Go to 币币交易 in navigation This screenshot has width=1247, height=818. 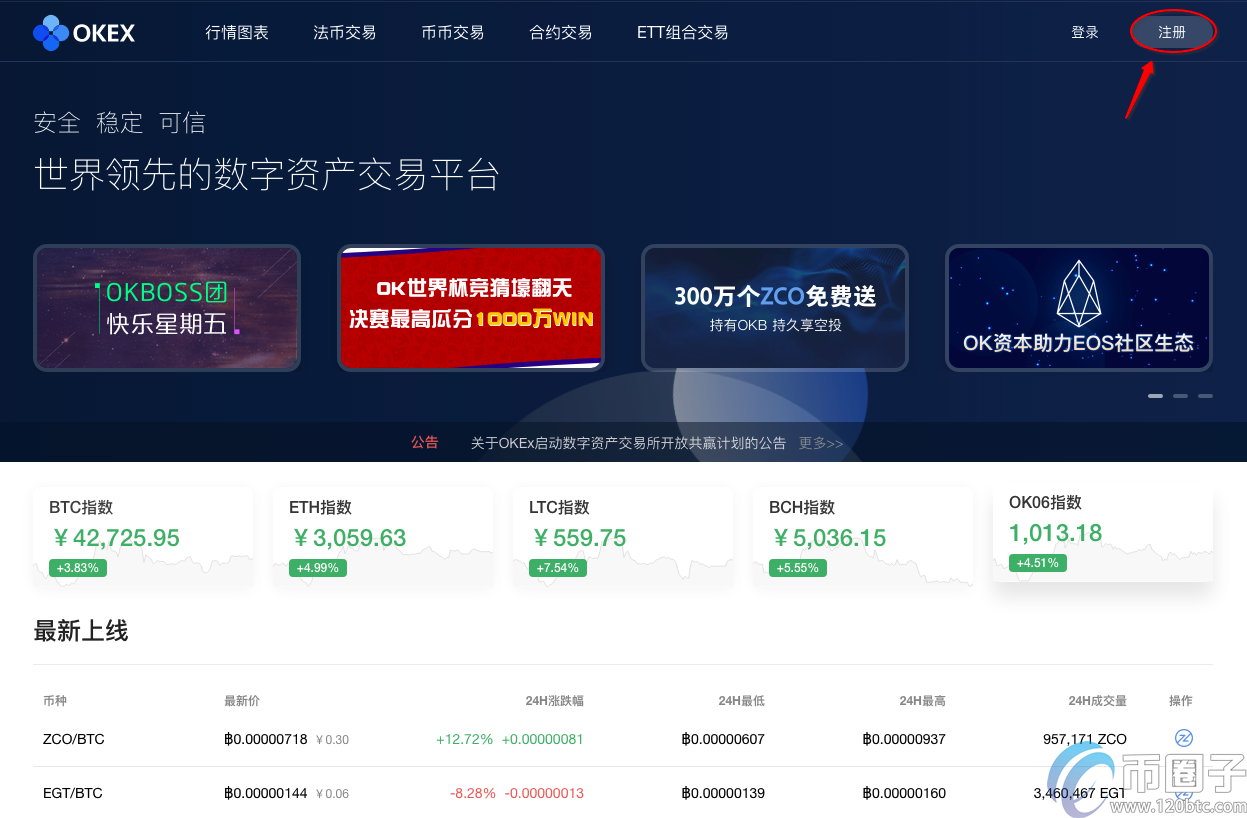452,33
